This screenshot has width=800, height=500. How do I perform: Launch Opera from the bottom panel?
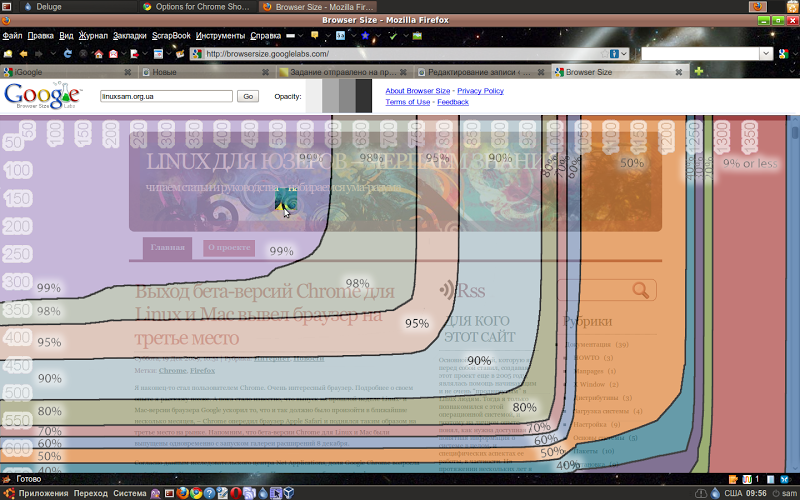pos(236,493)
